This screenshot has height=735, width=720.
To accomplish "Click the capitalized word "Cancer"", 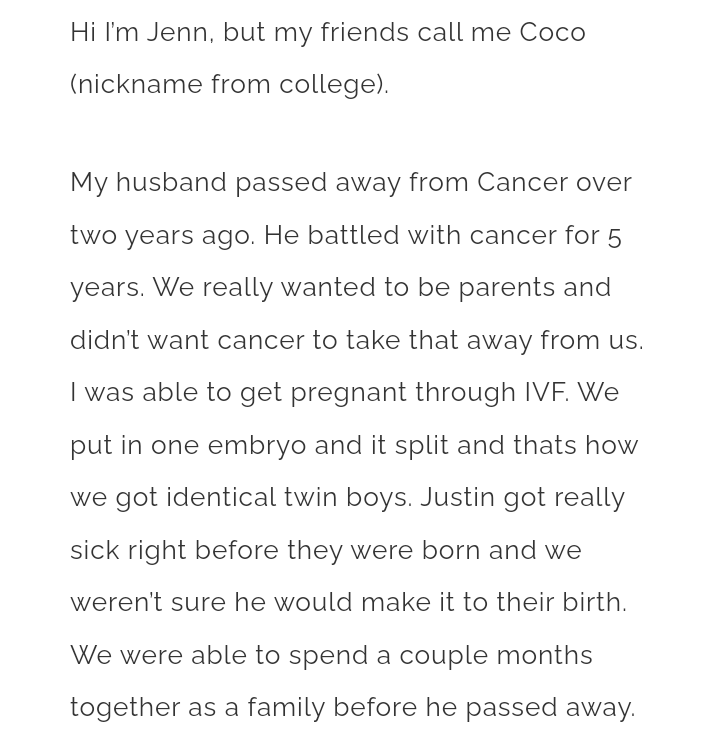I will click(522, 183).
